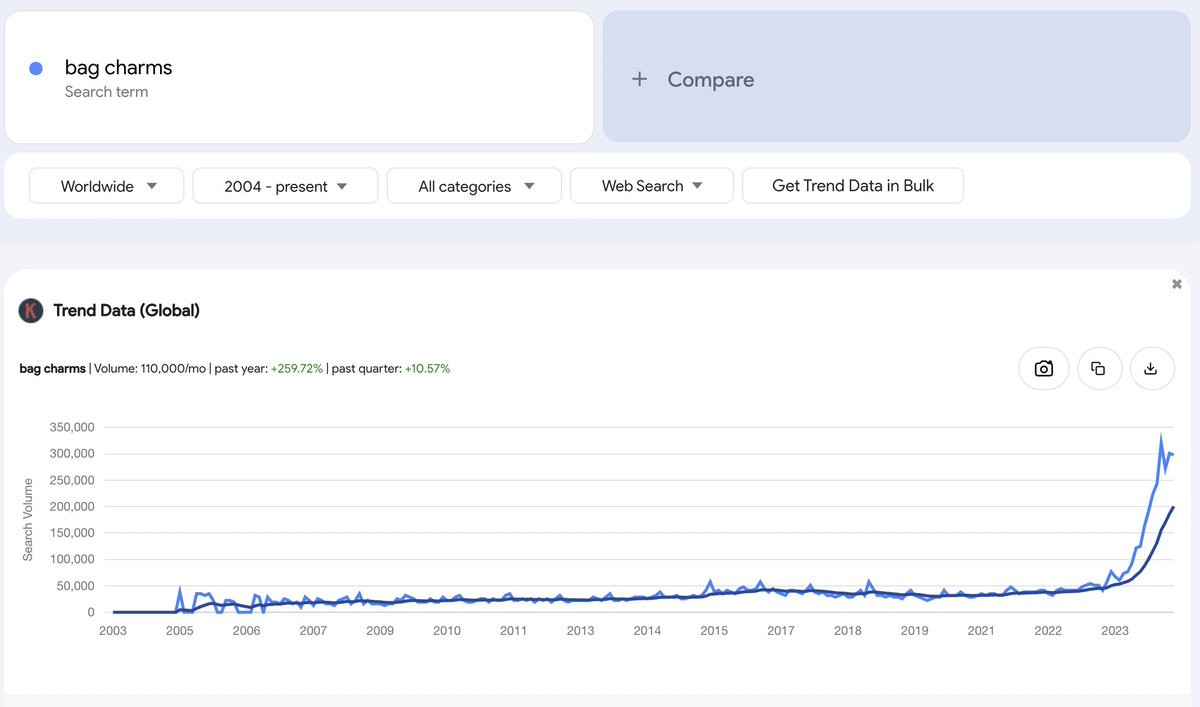Click the blue dot next to bag charms
Screen dimensions: 1200x707
click(x=36, y=69)
